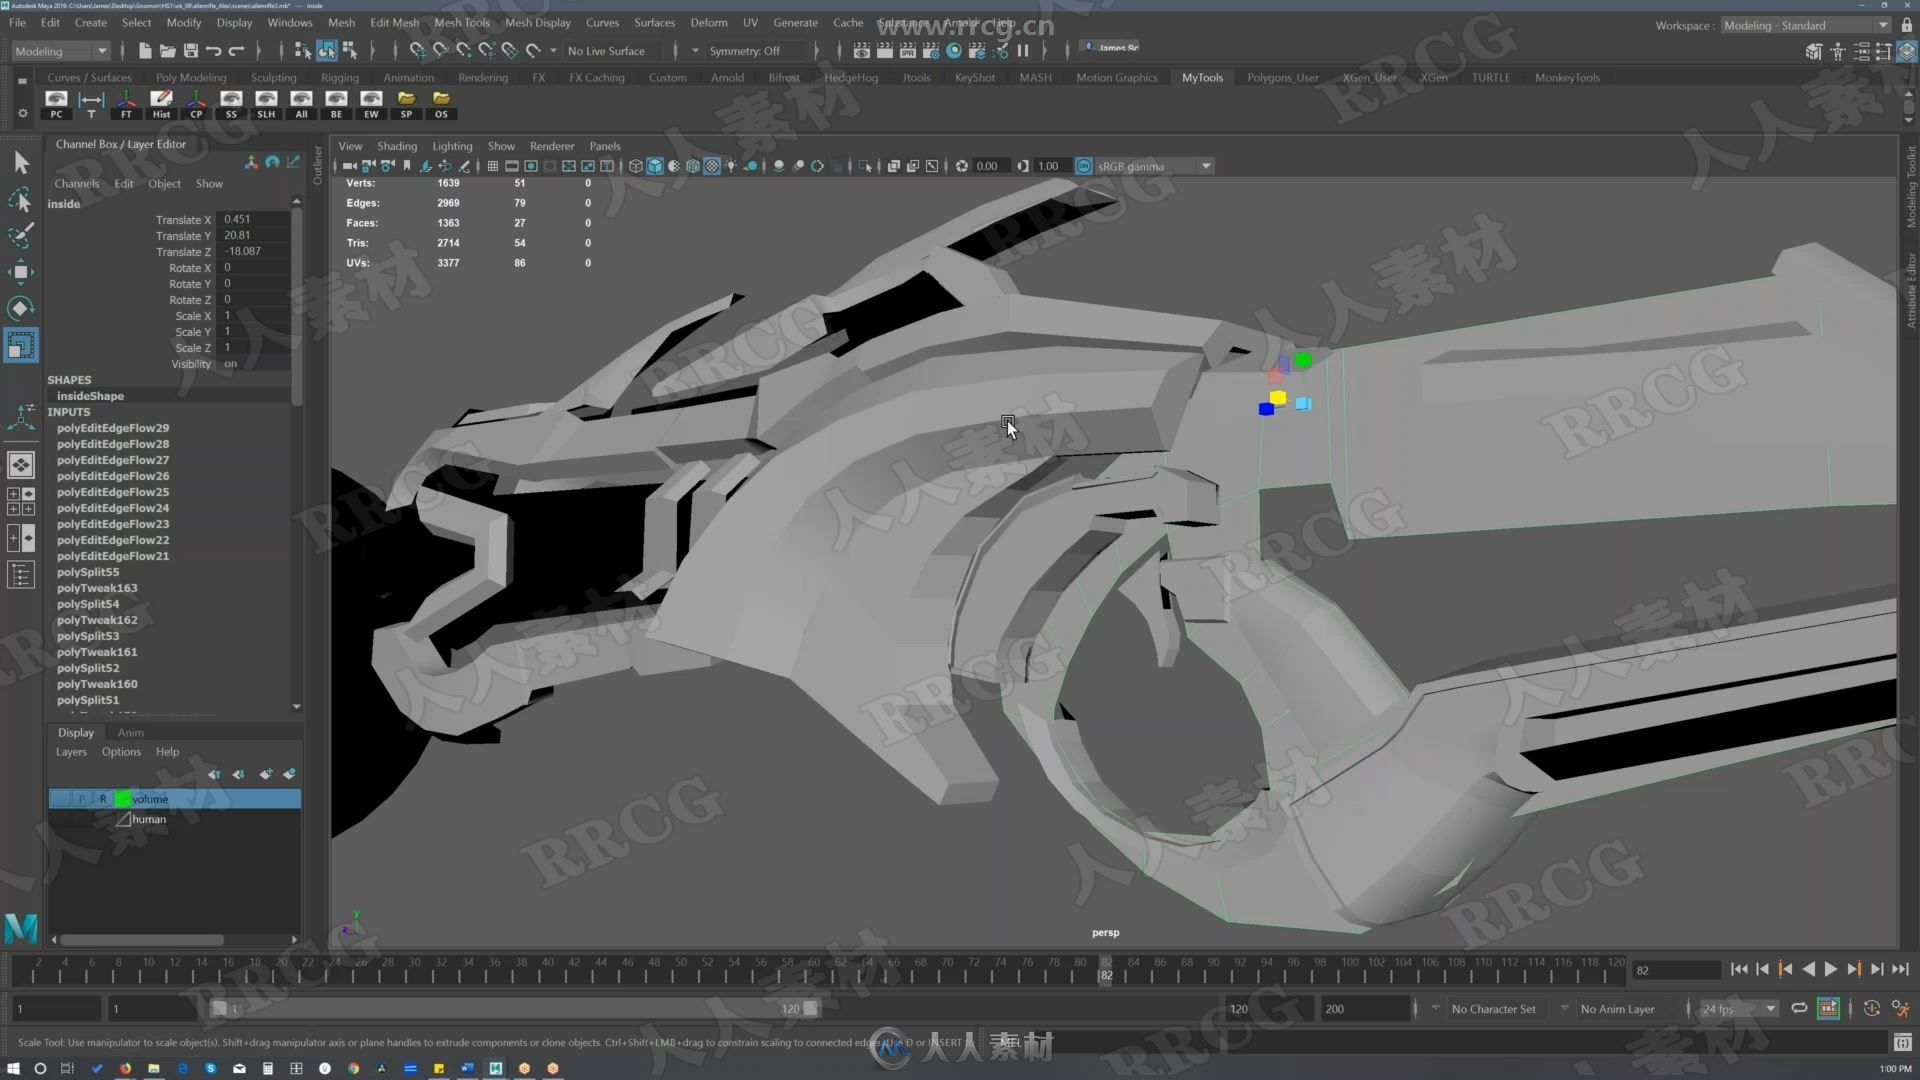This screenshot has width=1920, height=1080.
Task: Click the timeline current frame 82 marker
Action: (1106, 969)
